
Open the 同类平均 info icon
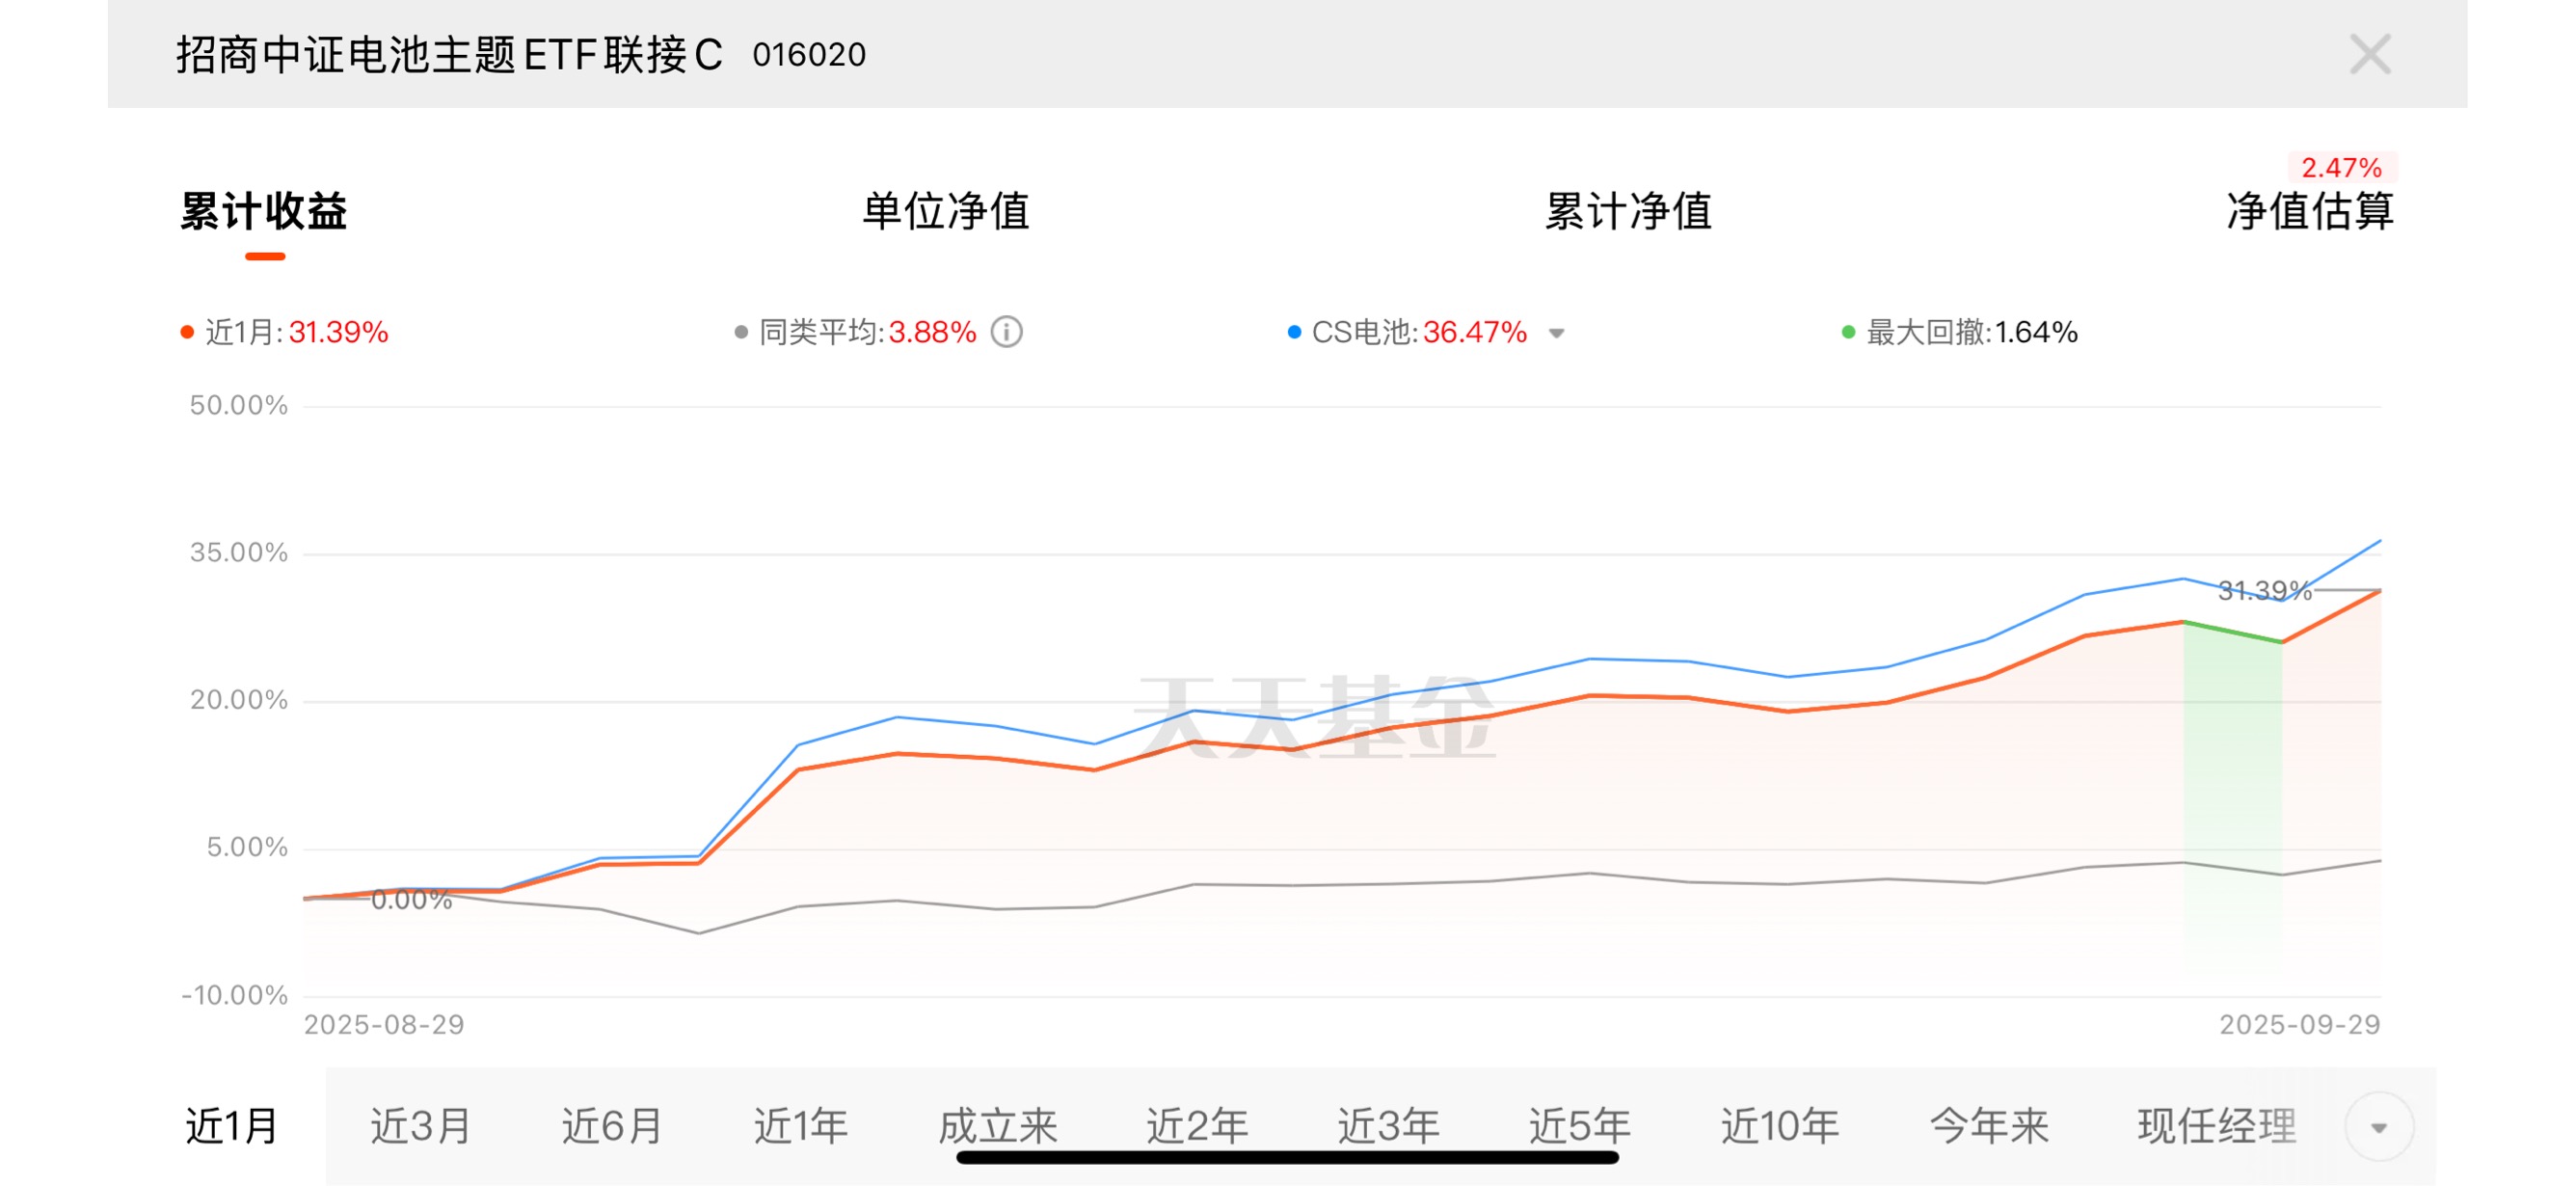coord(1007,332)
